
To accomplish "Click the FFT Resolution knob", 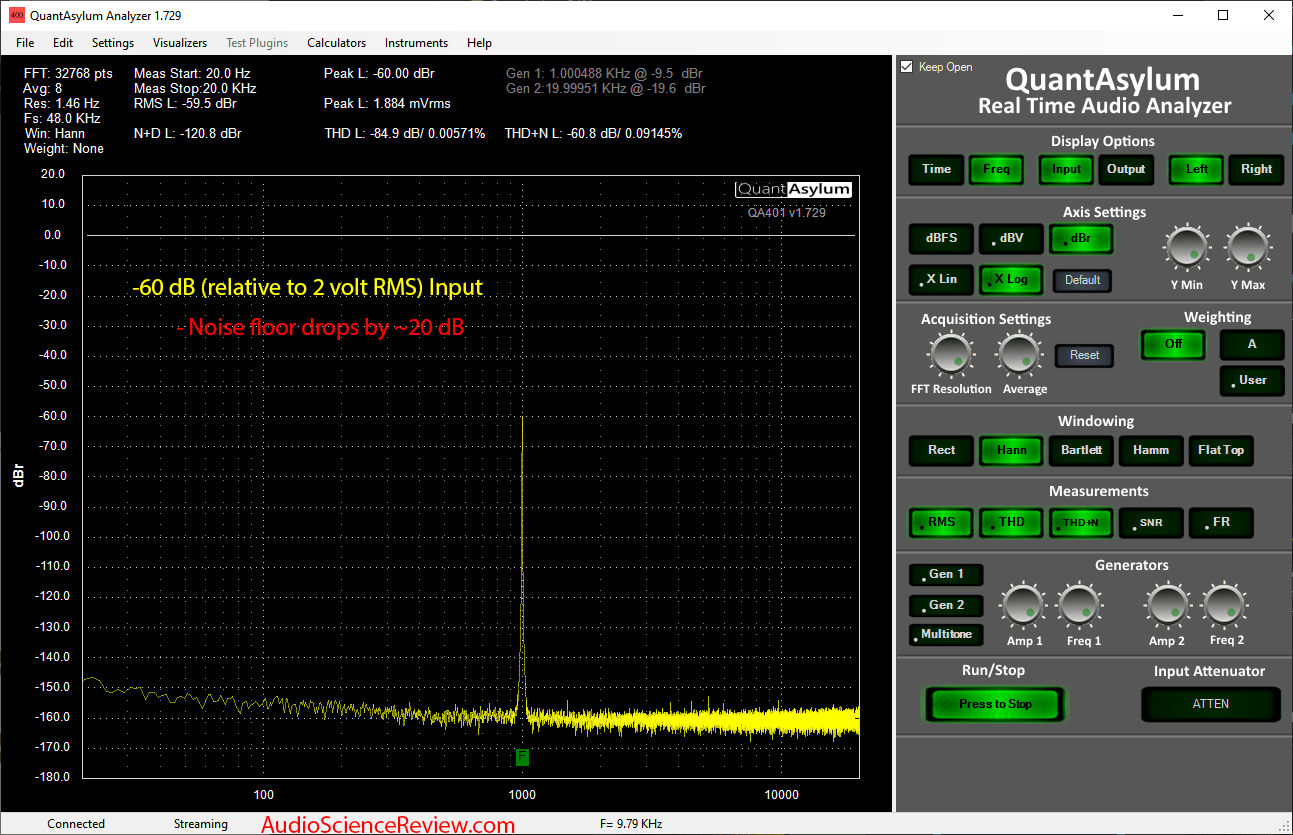I will (x=950, y=353).
